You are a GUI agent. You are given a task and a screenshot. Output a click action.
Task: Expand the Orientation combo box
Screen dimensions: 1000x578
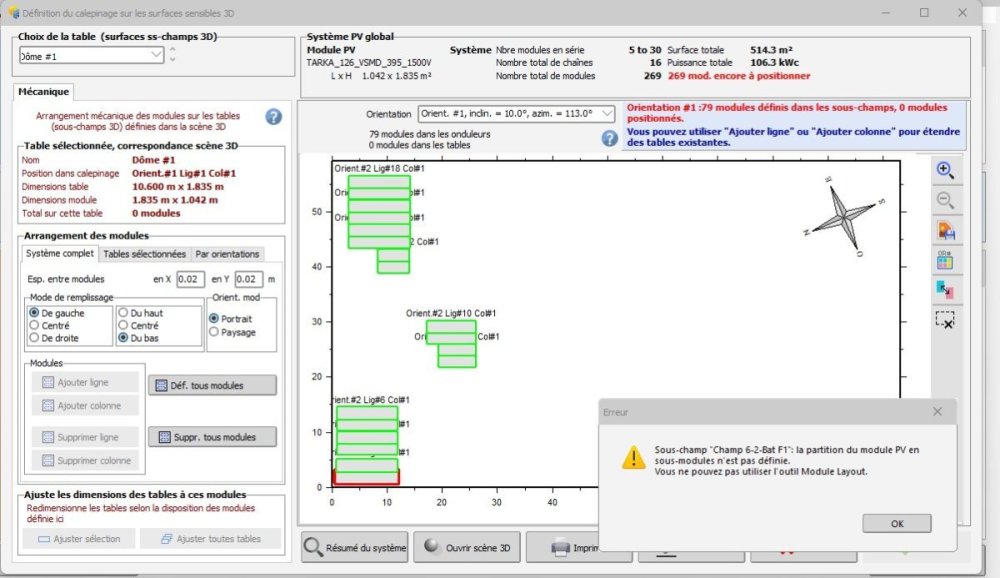click(606, 114)
